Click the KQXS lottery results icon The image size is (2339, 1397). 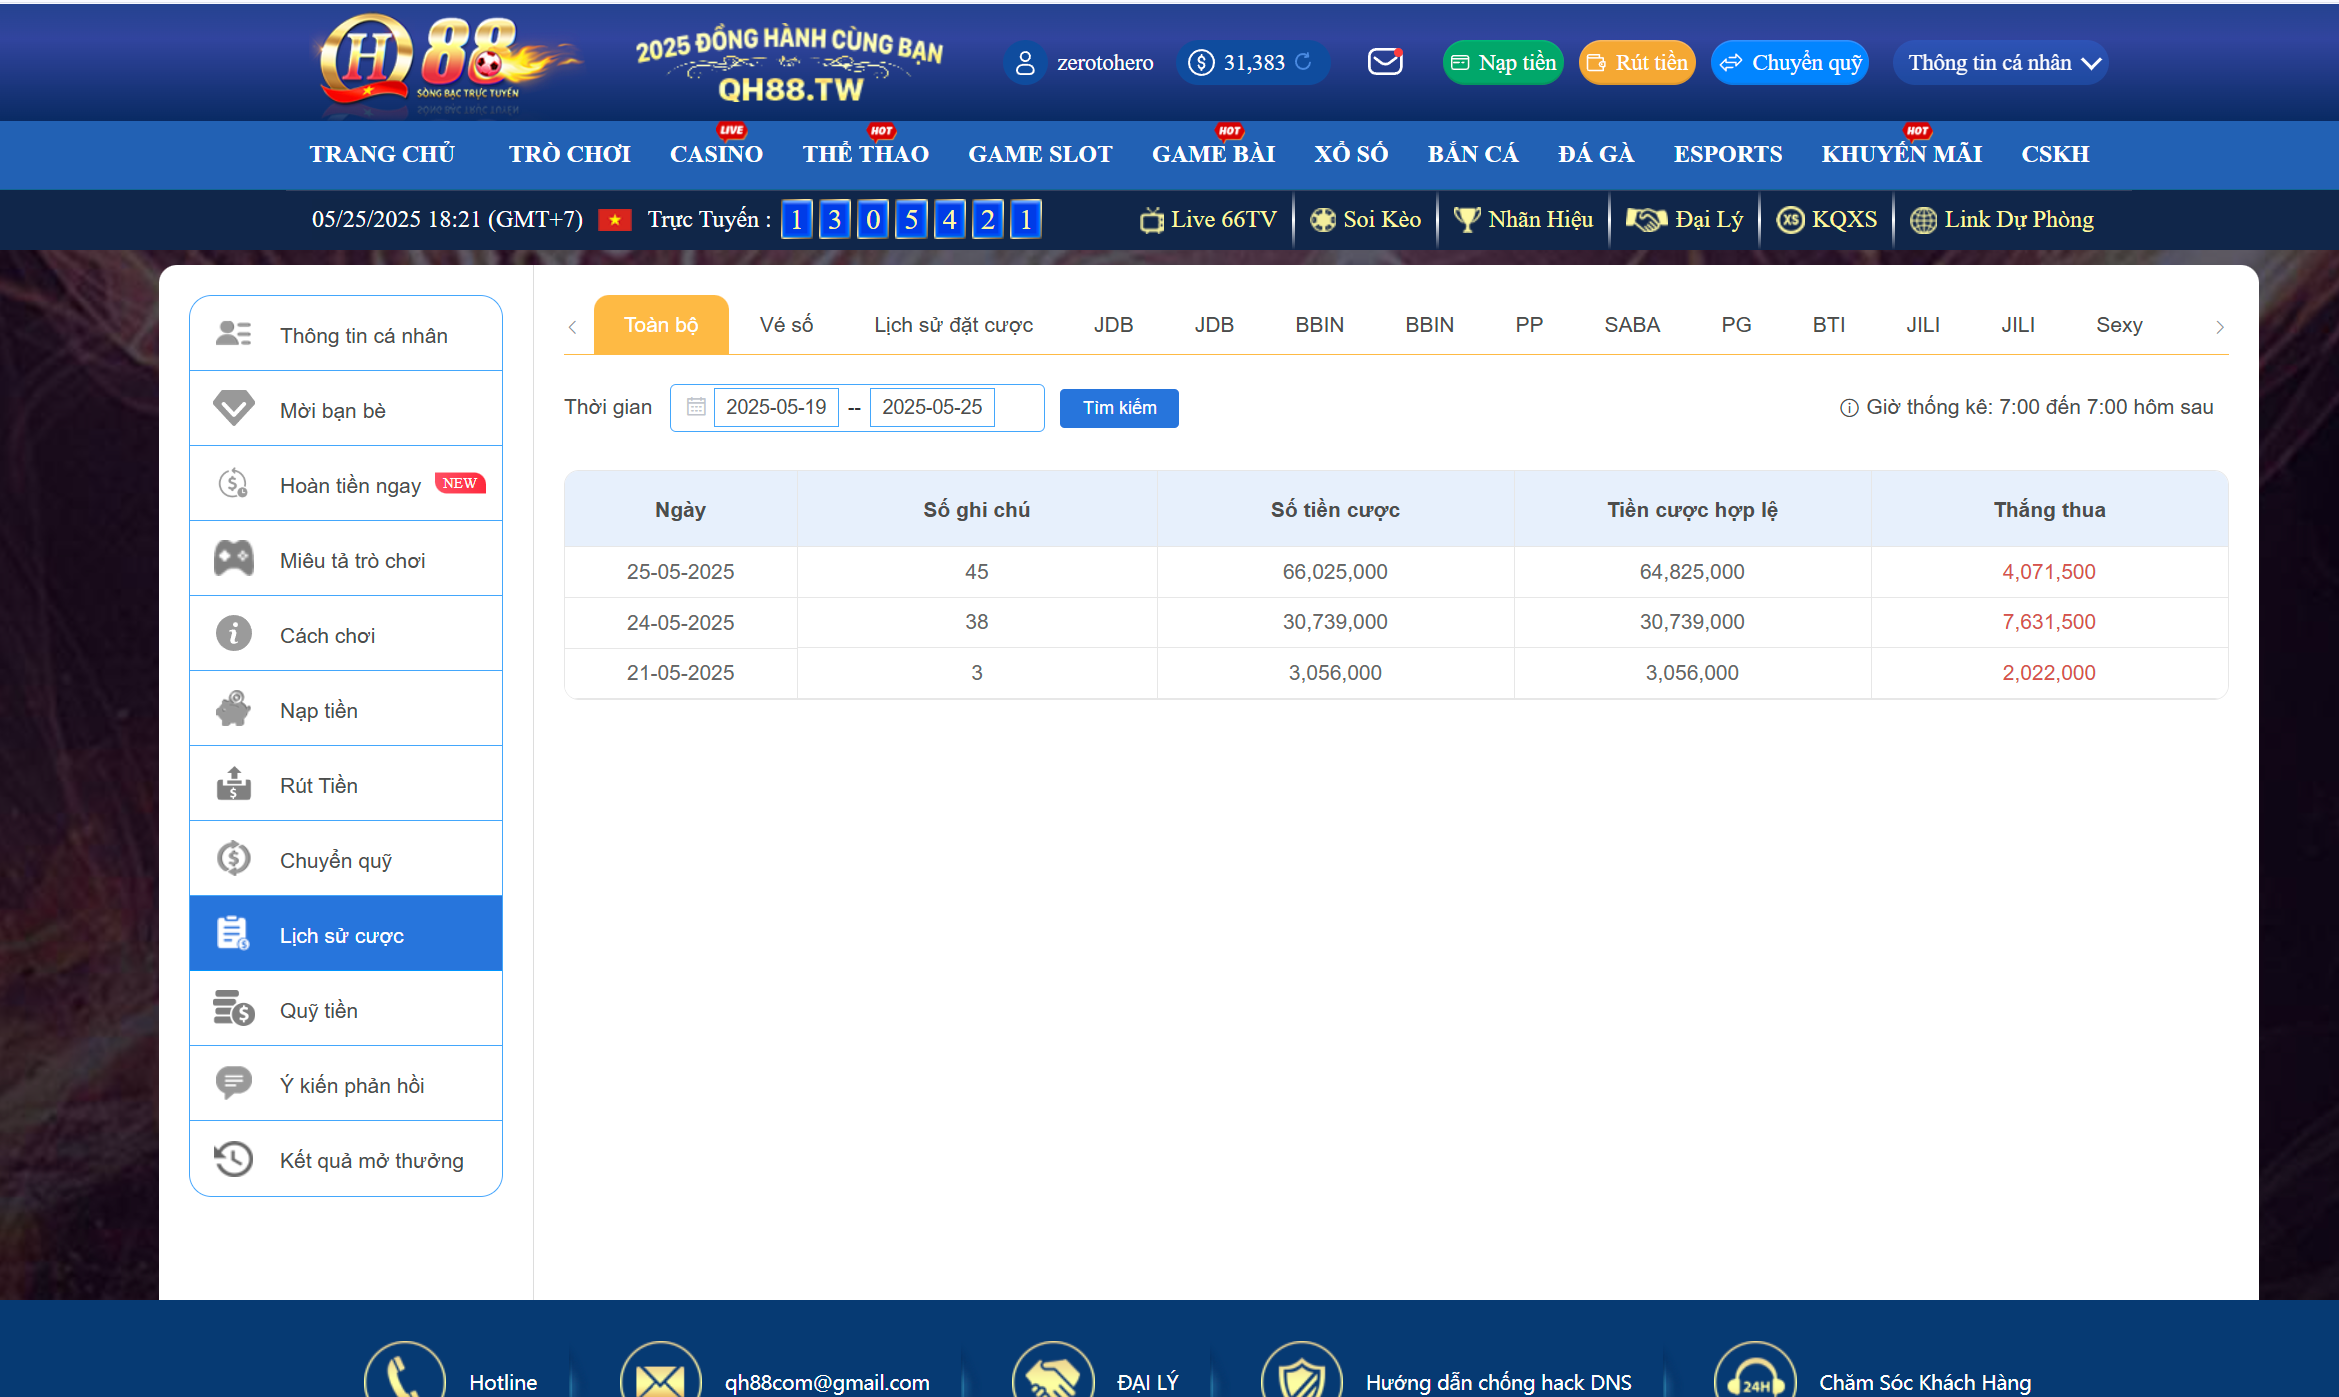pyautogui.click(x=1790, y=220)
